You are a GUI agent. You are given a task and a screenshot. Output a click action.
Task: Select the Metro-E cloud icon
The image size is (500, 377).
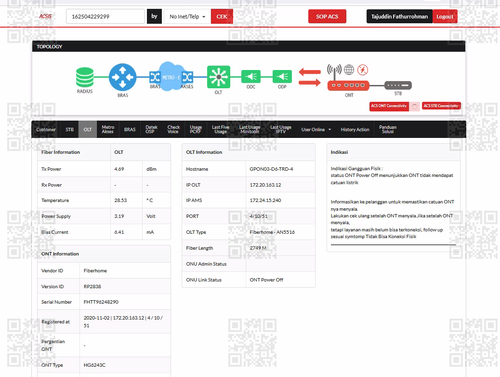tap(171, 76)
